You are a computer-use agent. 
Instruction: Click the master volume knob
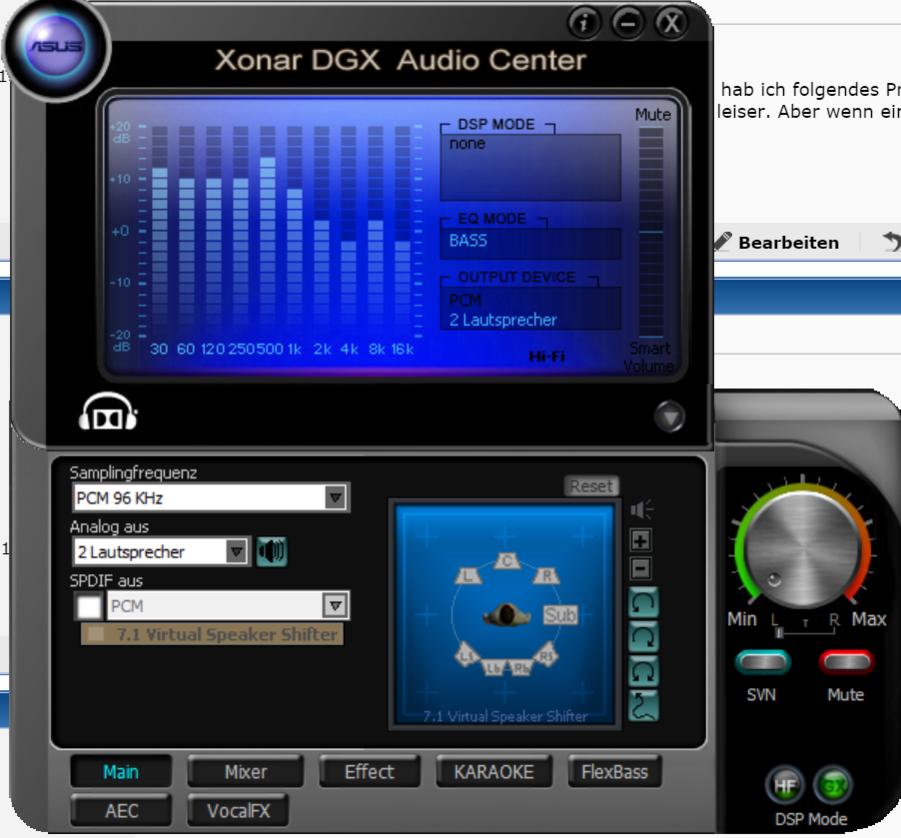pos(802,549)
